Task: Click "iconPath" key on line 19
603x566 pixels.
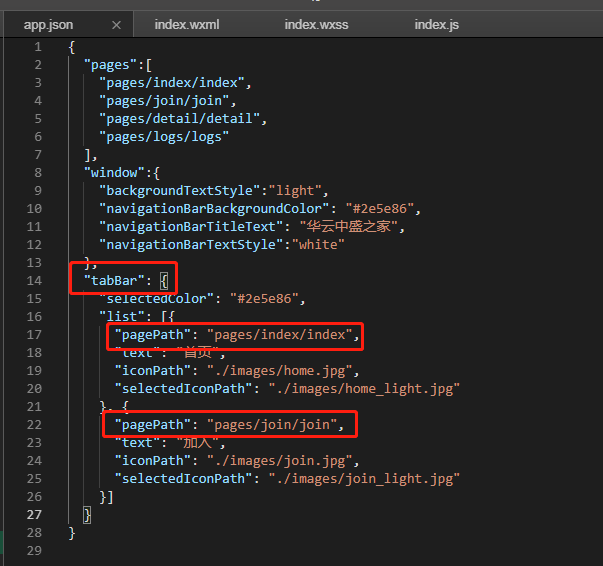Action: pyautogui.click(x=153, y=371)
